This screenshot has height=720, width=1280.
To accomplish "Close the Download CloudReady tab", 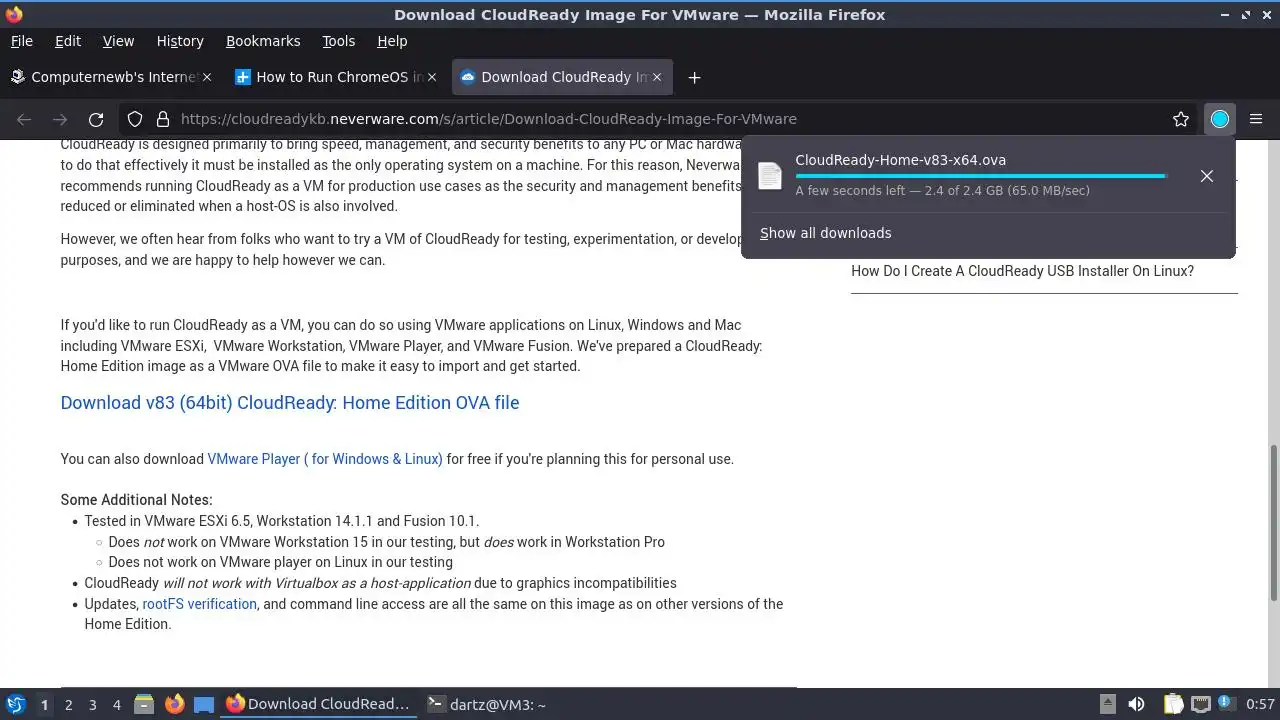I will click(657, 77).
